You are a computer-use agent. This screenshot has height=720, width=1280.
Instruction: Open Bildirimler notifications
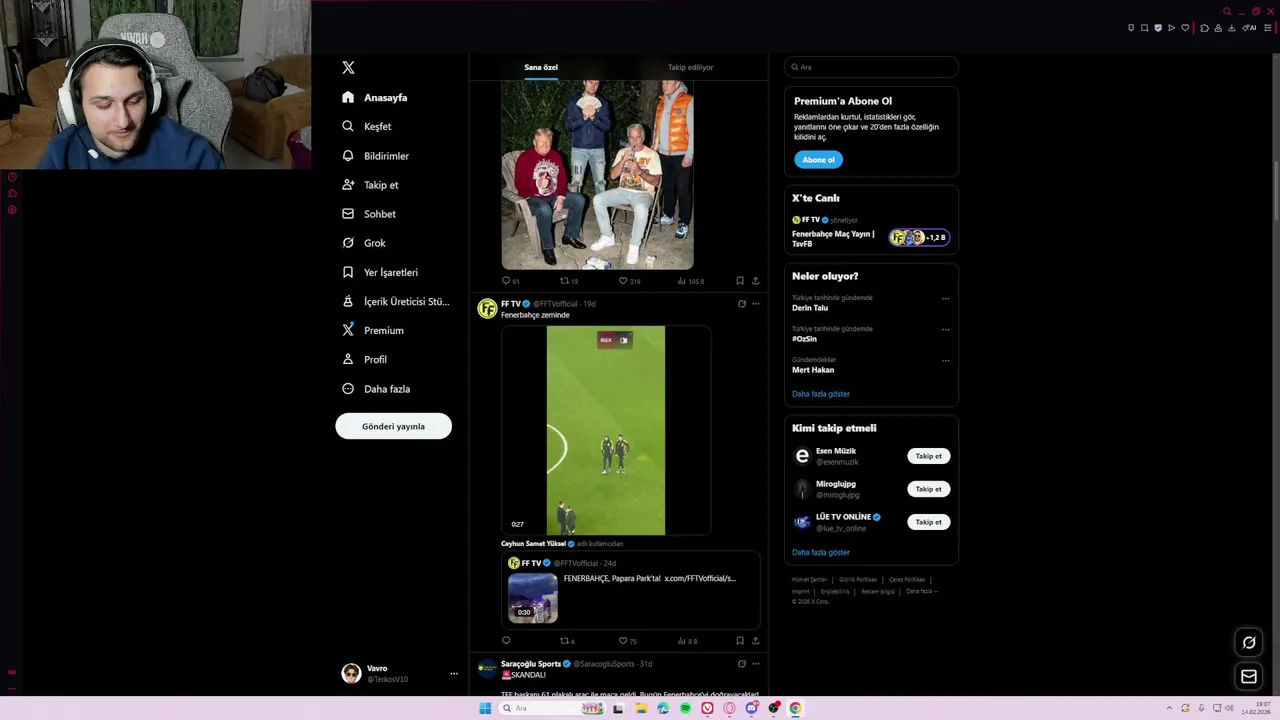(376, 156)
